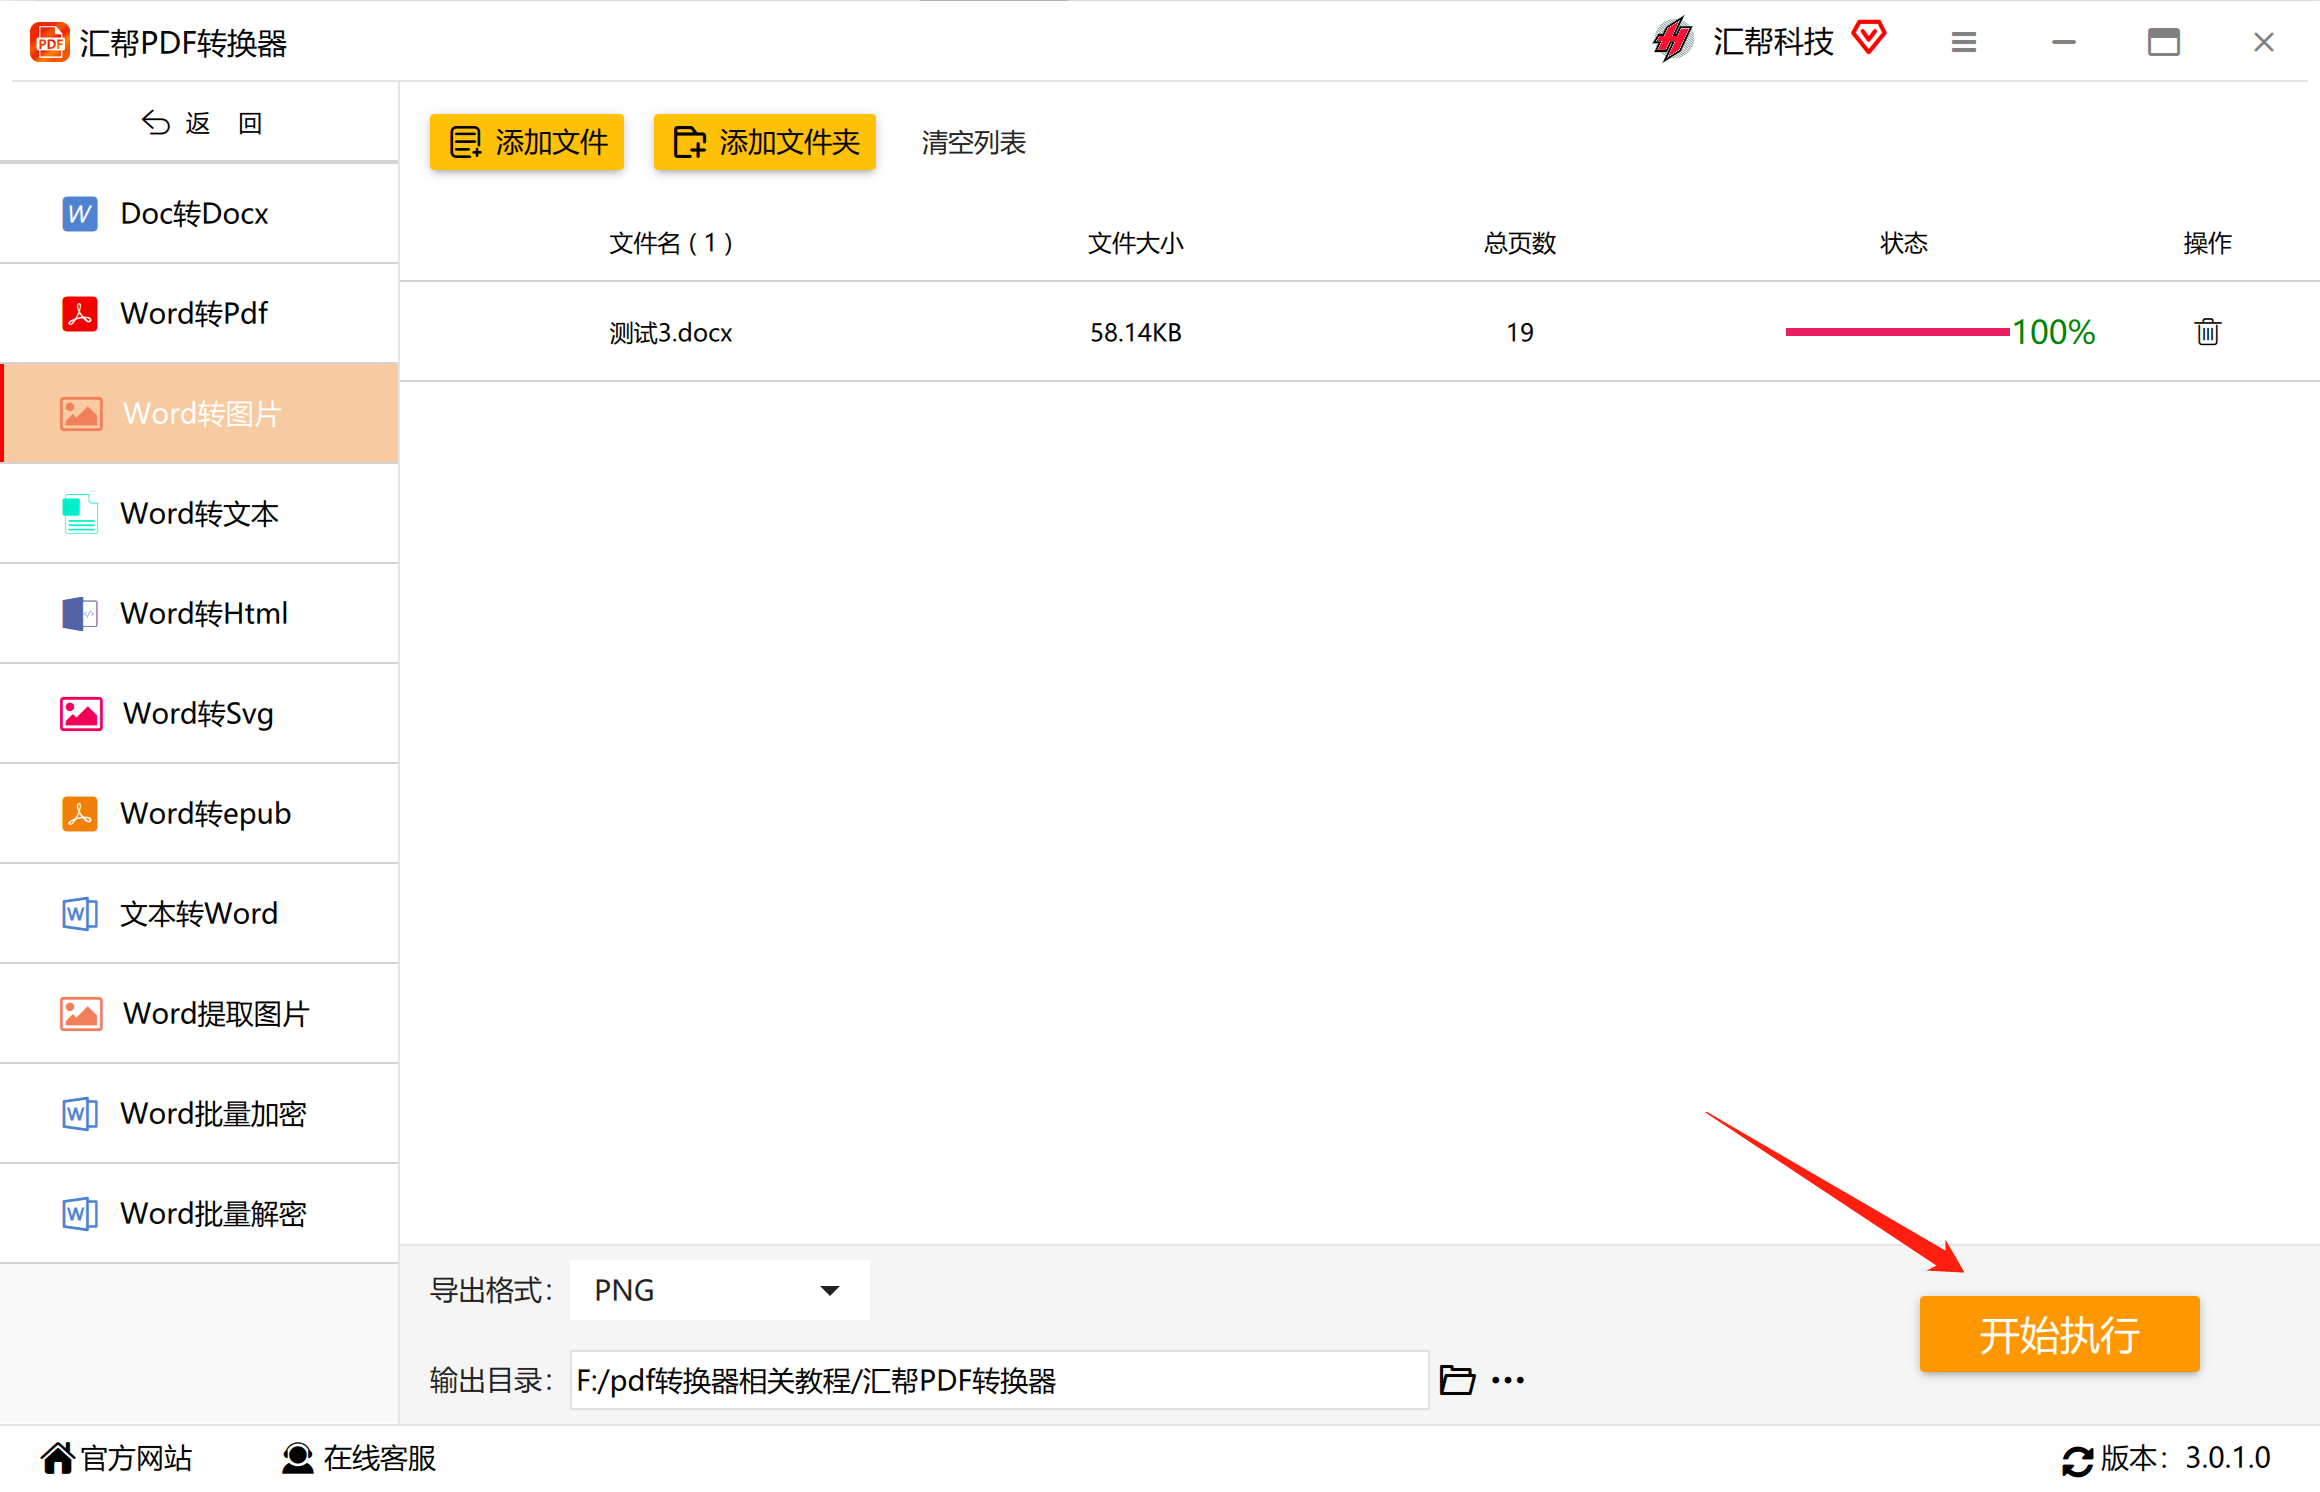The height and width of the screenshot is (1492, 2320).
Task: Switch to Doc转Docx mode
Action: coord(199,213)
